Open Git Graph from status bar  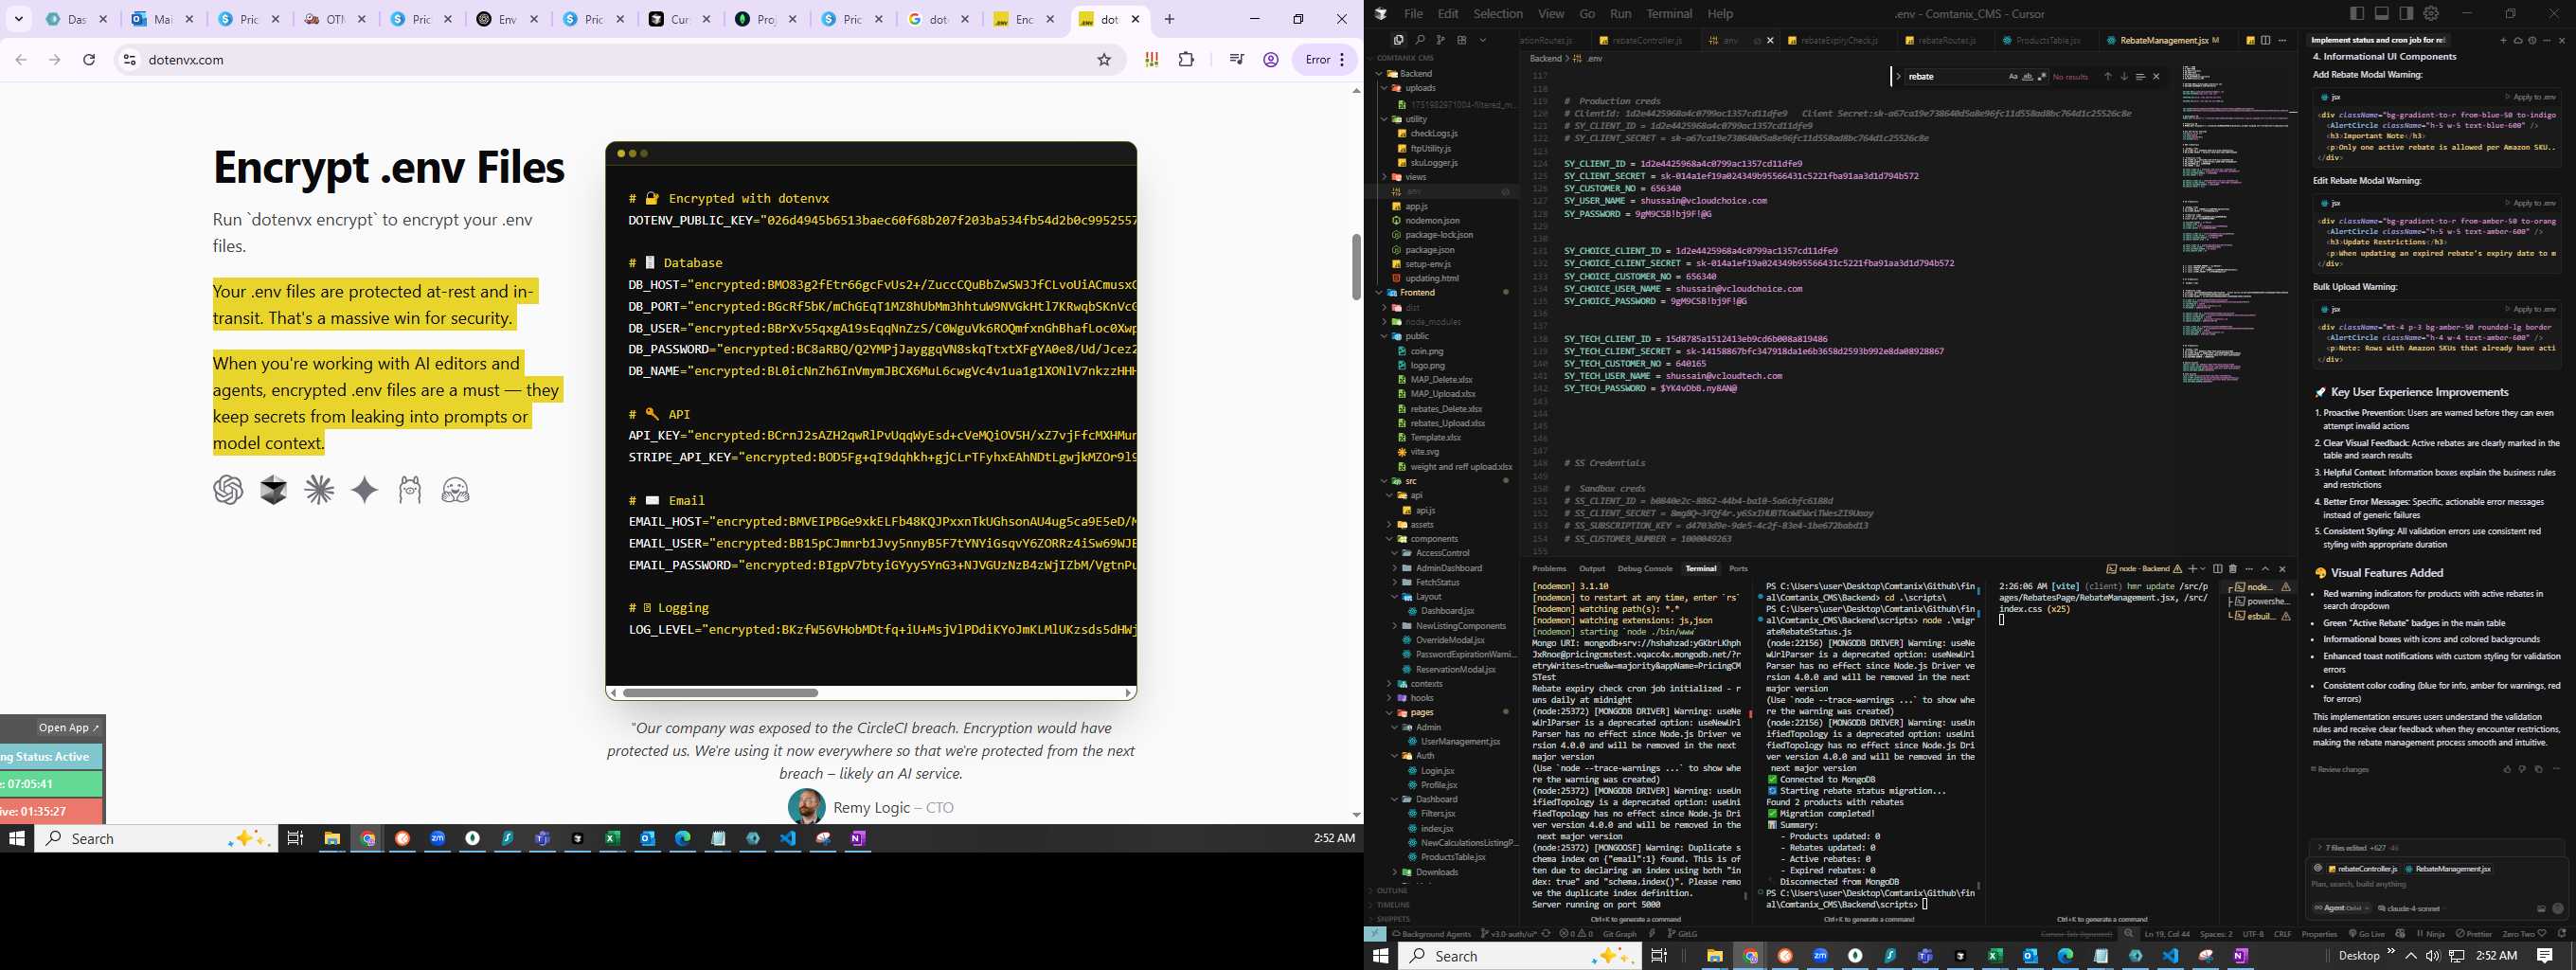click(x=1620, y=934)
